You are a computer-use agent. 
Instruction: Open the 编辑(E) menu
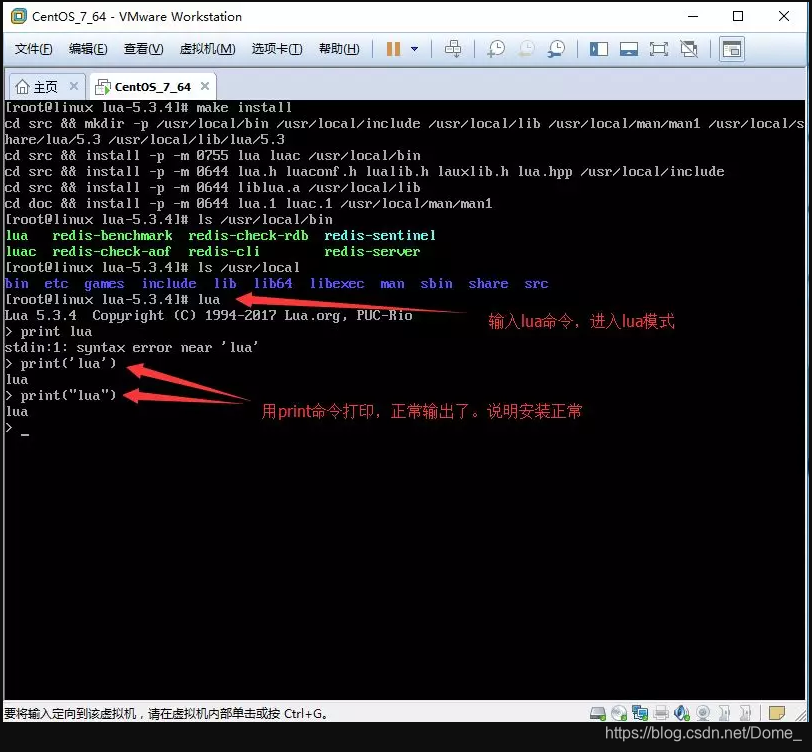(x=88, y=49)
